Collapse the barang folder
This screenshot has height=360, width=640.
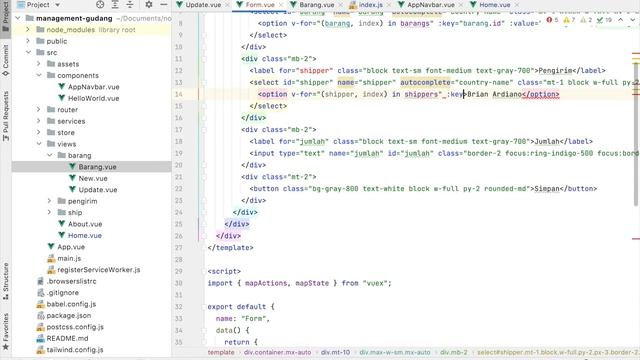49,156
